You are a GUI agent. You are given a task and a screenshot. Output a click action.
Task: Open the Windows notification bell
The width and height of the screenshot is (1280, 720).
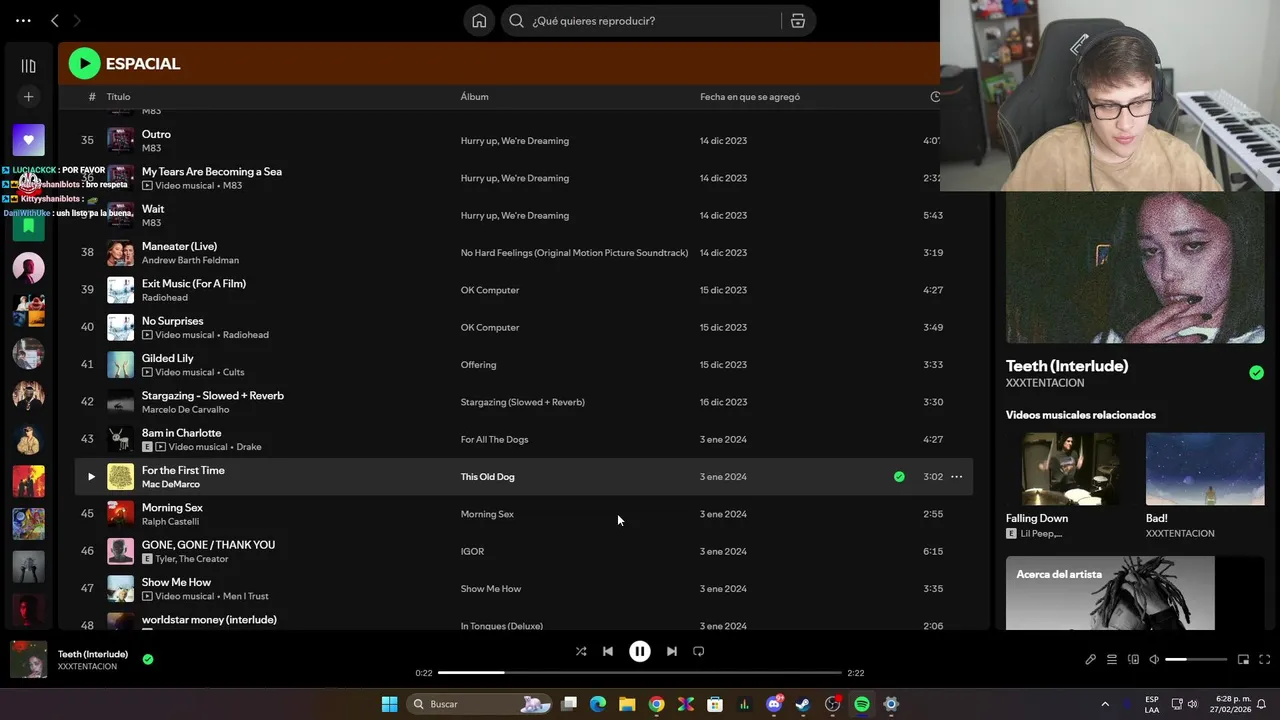1261,704
